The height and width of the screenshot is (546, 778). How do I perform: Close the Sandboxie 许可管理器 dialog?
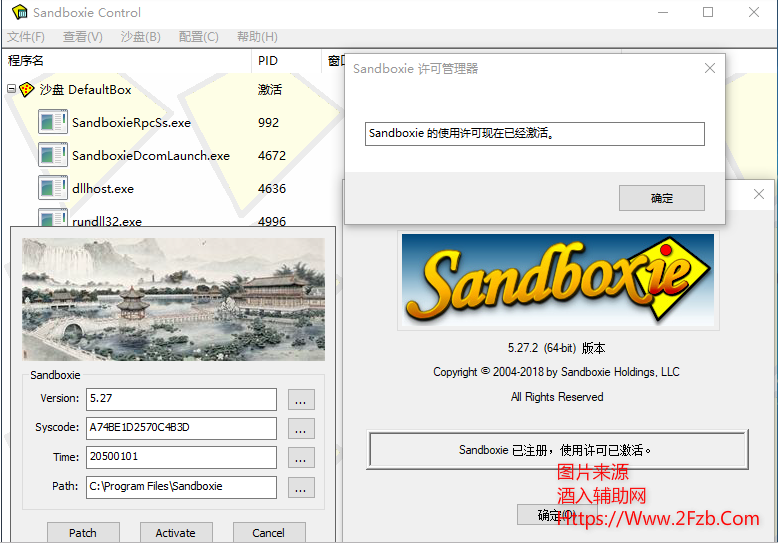coord(710,68)
